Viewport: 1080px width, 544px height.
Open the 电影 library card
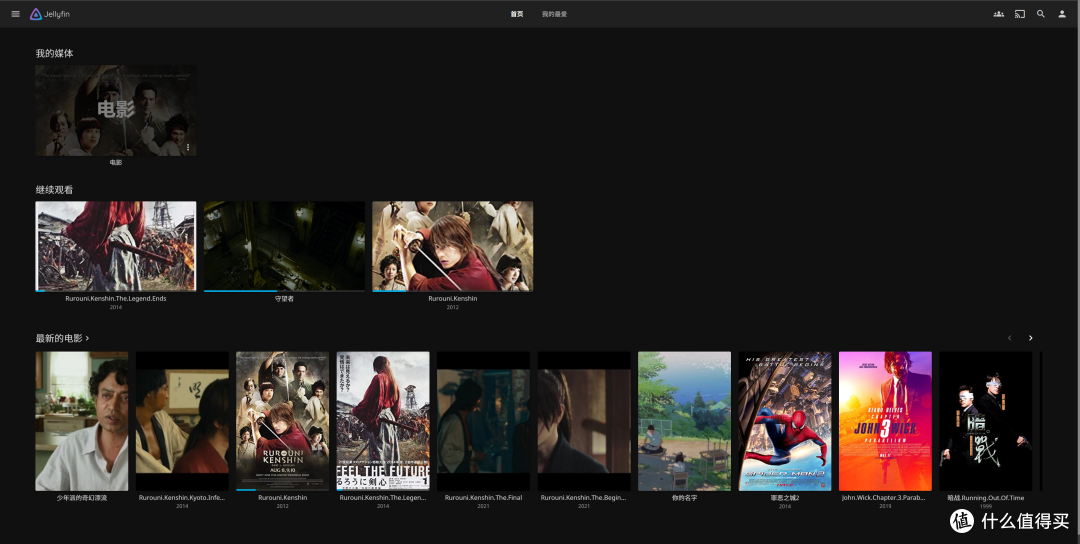pyautogui.click(x=115, y=110)
